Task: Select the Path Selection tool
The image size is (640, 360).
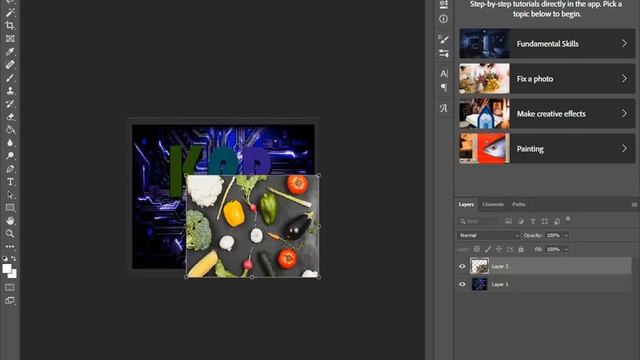Action: [x=10, y=195]
